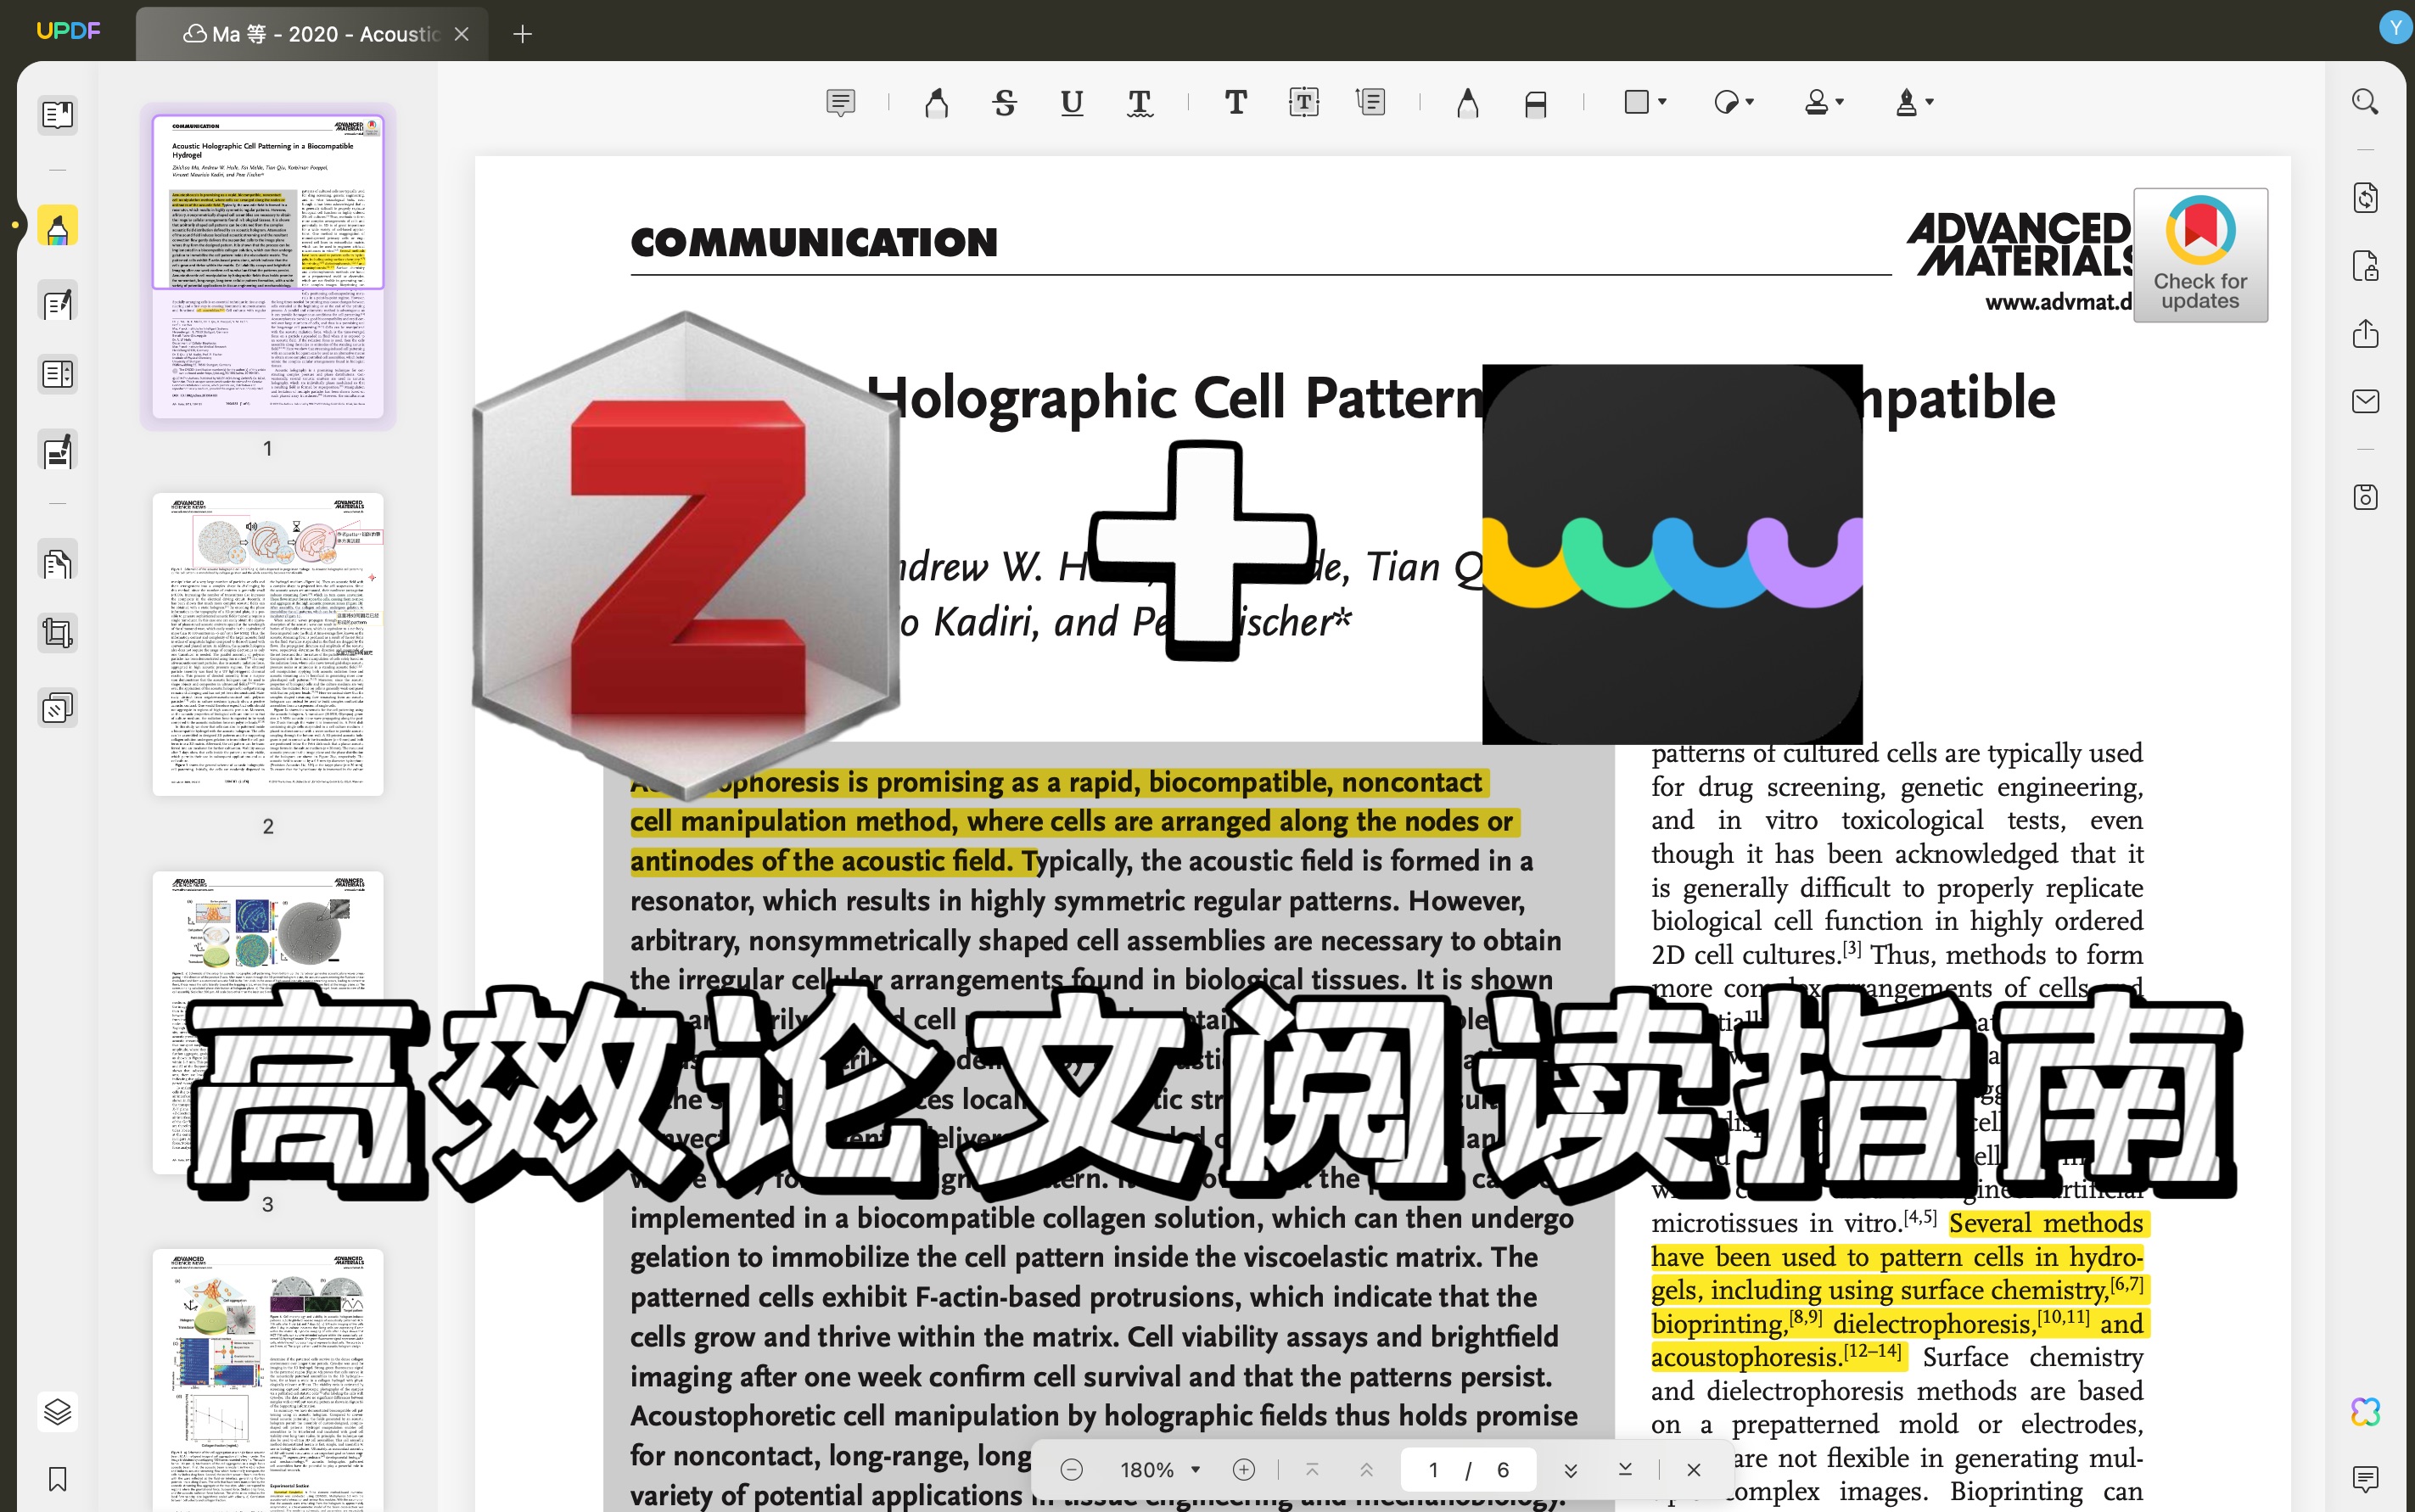Expand the Signature options dropdown arrow

(x=1930, y=102)
